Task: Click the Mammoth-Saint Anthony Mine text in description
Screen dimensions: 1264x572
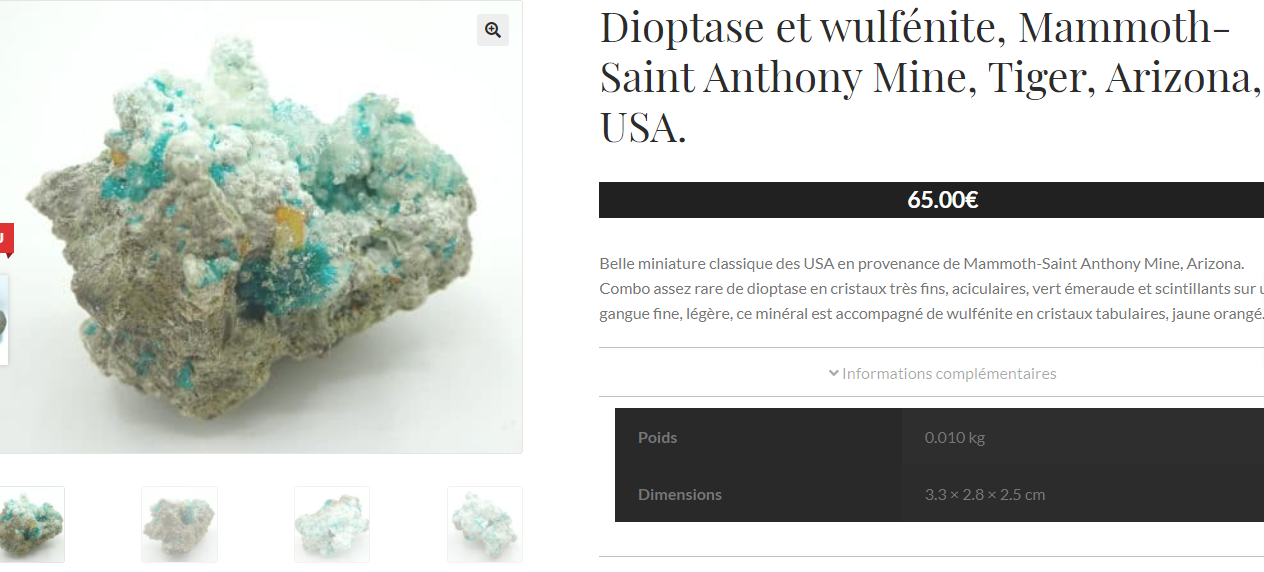Action: (1073, 263)
